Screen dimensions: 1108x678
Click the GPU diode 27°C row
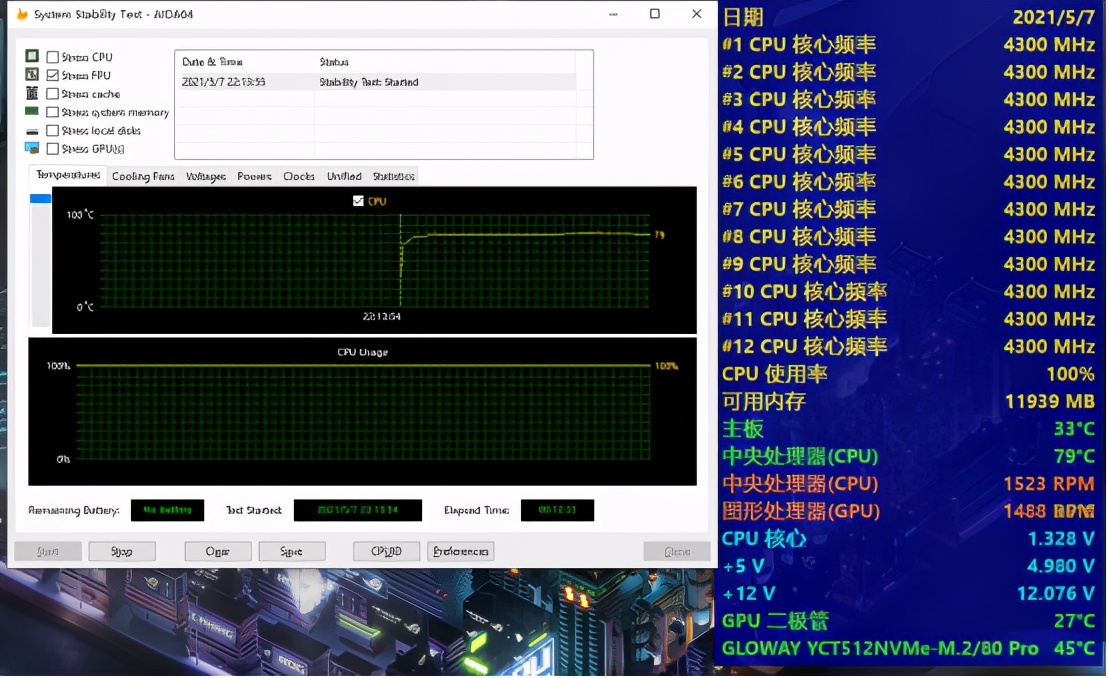tap(909, 621)
